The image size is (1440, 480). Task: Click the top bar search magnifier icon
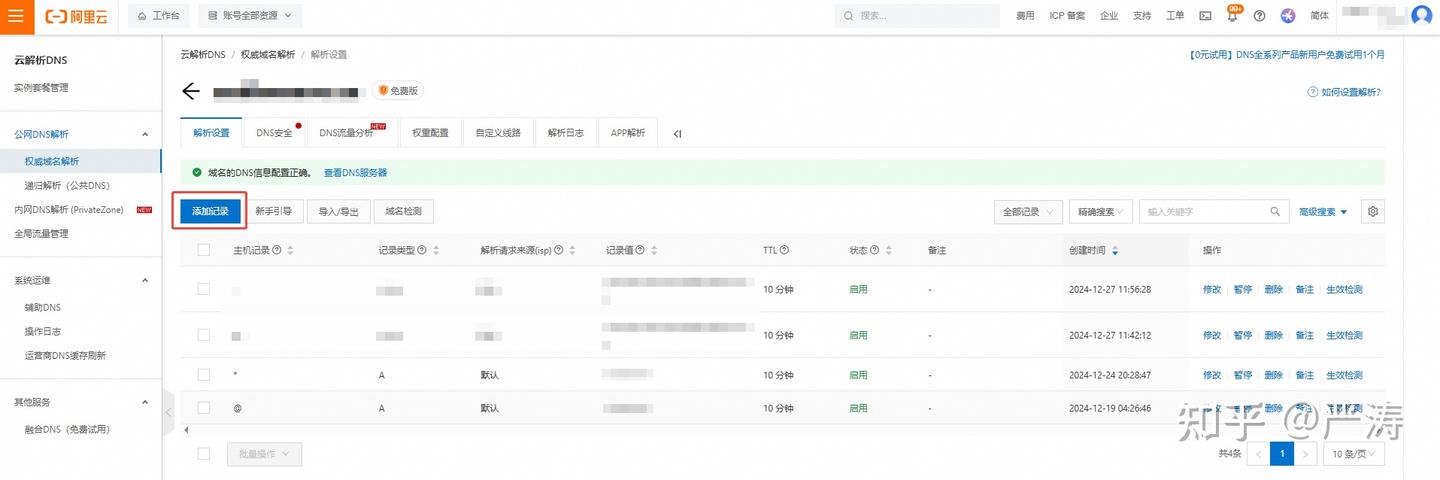(849, 16)
